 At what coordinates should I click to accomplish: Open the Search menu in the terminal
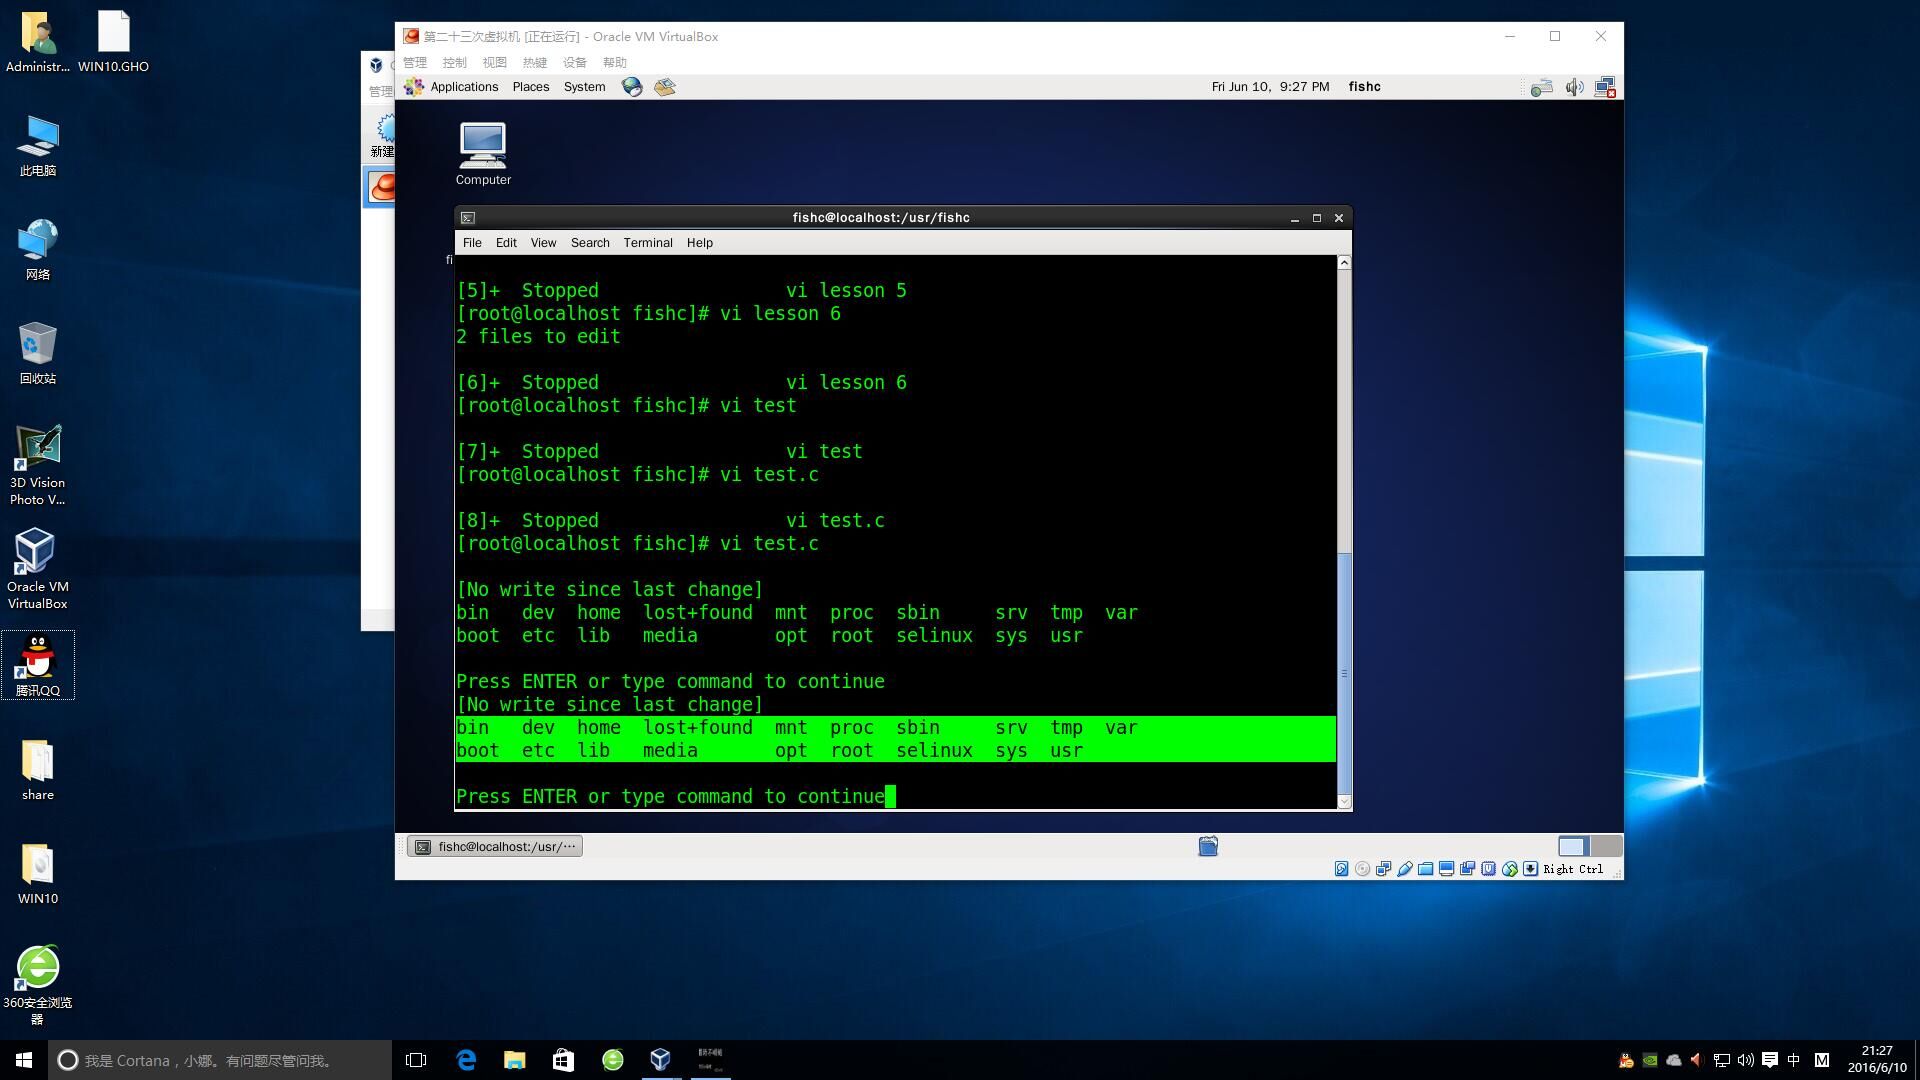(x=590, y=243)
